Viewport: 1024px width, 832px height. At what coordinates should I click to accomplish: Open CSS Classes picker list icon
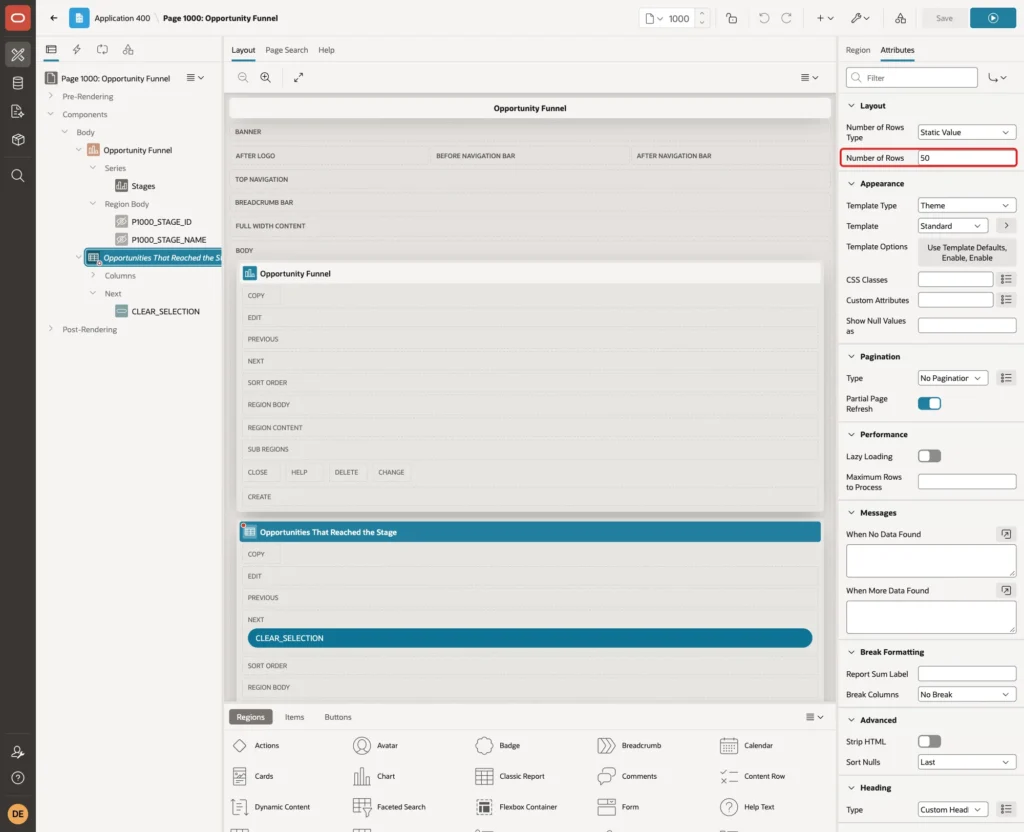point(1006,280)
